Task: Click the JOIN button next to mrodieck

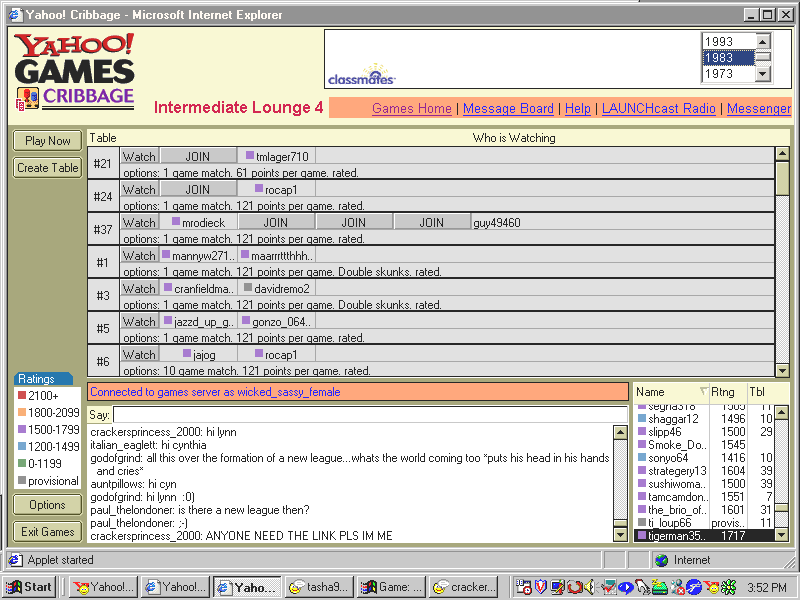Action: coord(276,222)
